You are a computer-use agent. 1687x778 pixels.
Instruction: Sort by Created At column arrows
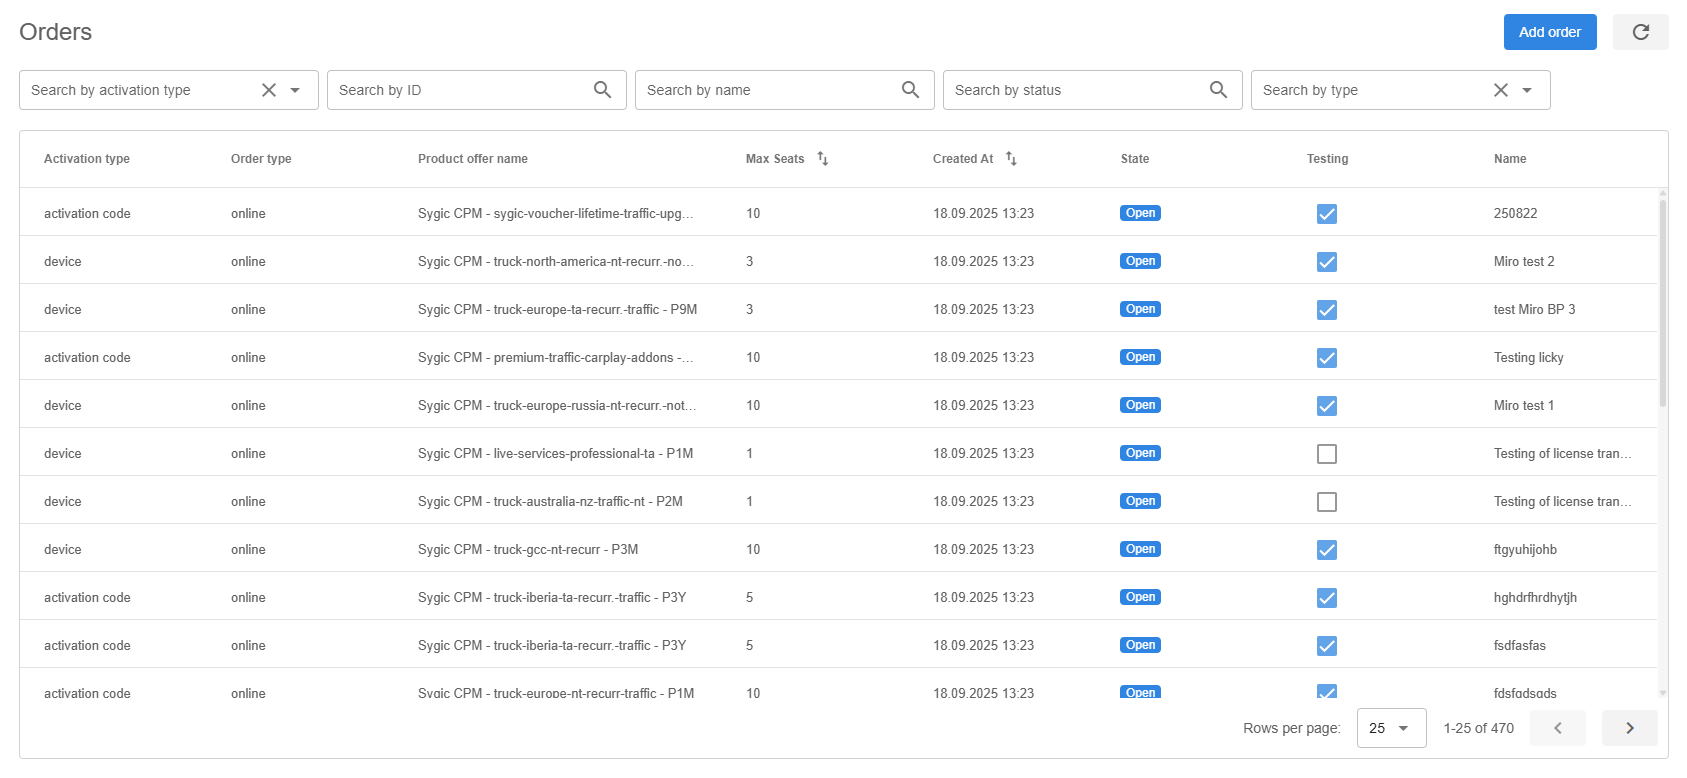pos(1011,159)
